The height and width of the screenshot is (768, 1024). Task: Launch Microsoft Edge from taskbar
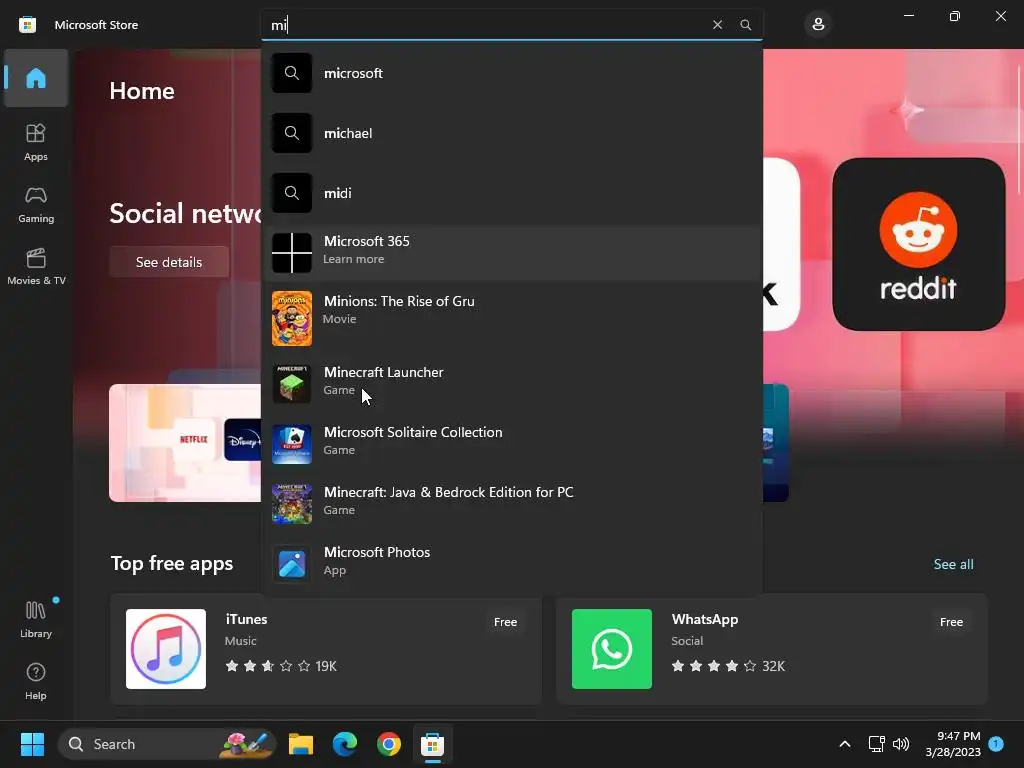point(345,744)
